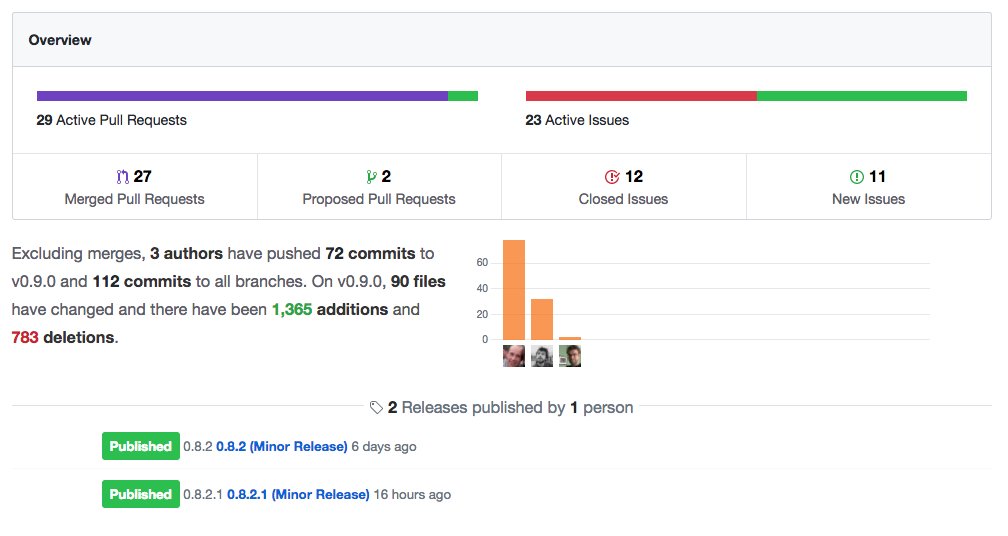The width and height of the screenshot is (1008, 536).
Task: Click the green segment of pull requests bar
Action: pyautogui.click(x=463, y=96)
